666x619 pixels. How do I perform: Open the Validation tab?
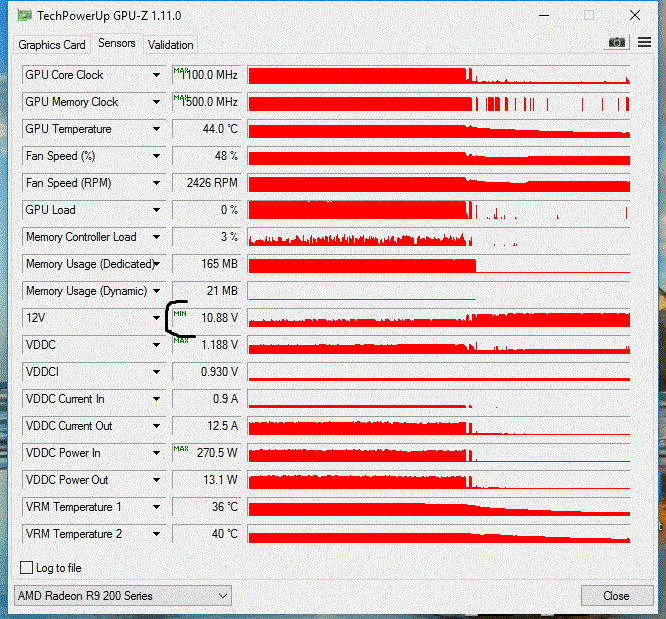[x=170, y=45]
